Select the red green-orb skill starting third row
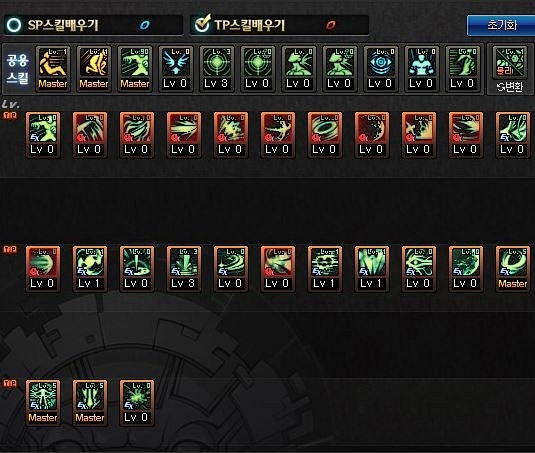The image size is (535, 453). coord(43,269)
